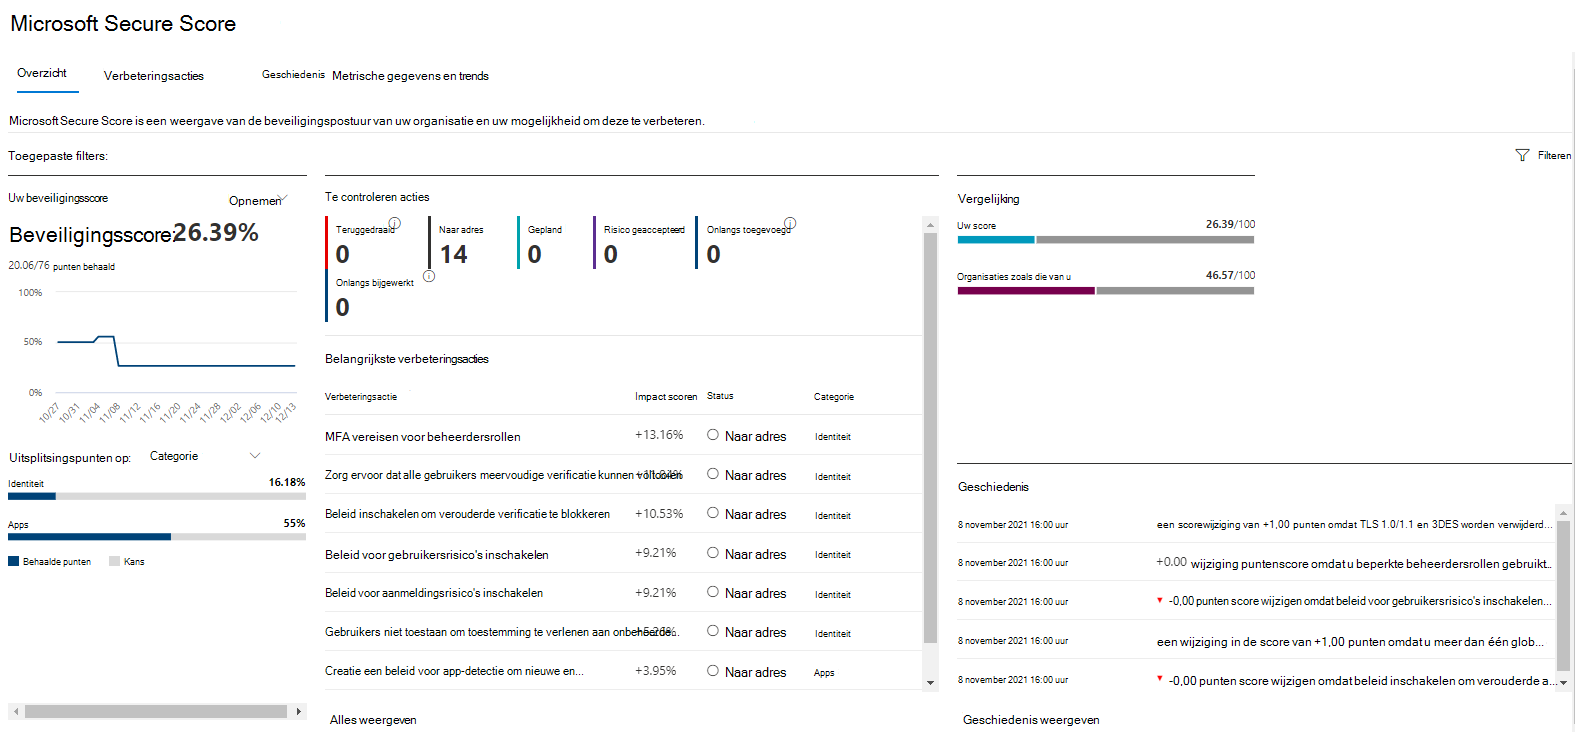Open info icon next to Onlangs toegevoegd
This screenshot has width=1575, height=732.
coord(790,223)
